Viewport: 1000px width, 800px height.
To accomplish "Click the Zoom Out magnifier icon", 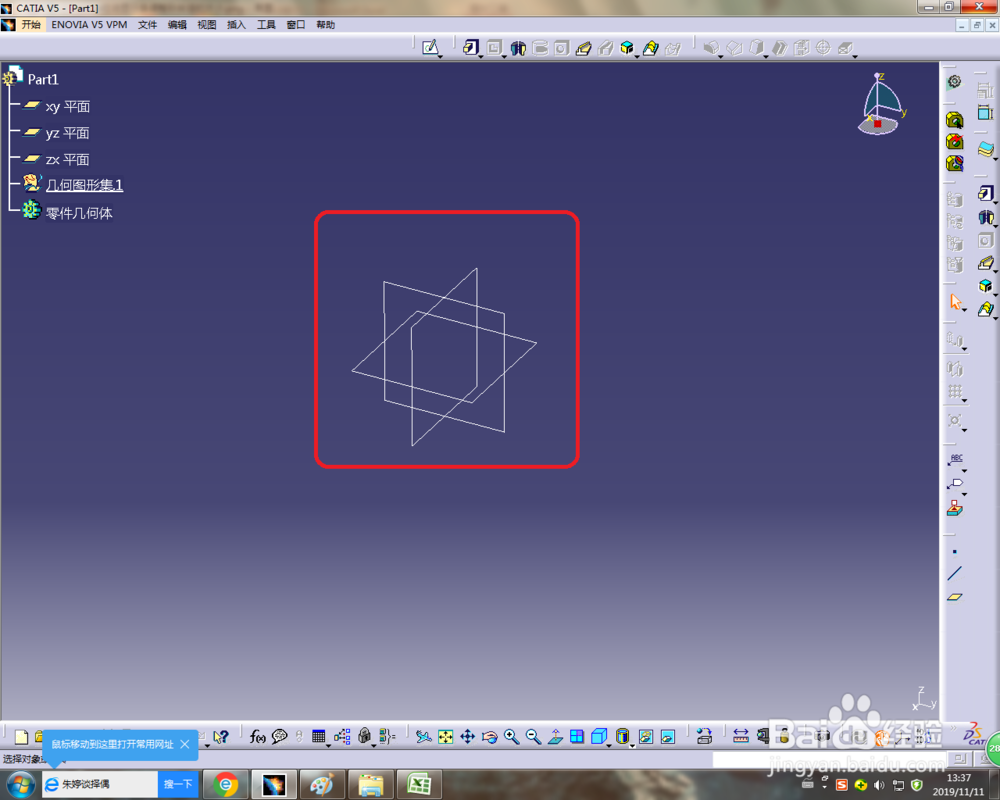I will (x=533, y=737).
